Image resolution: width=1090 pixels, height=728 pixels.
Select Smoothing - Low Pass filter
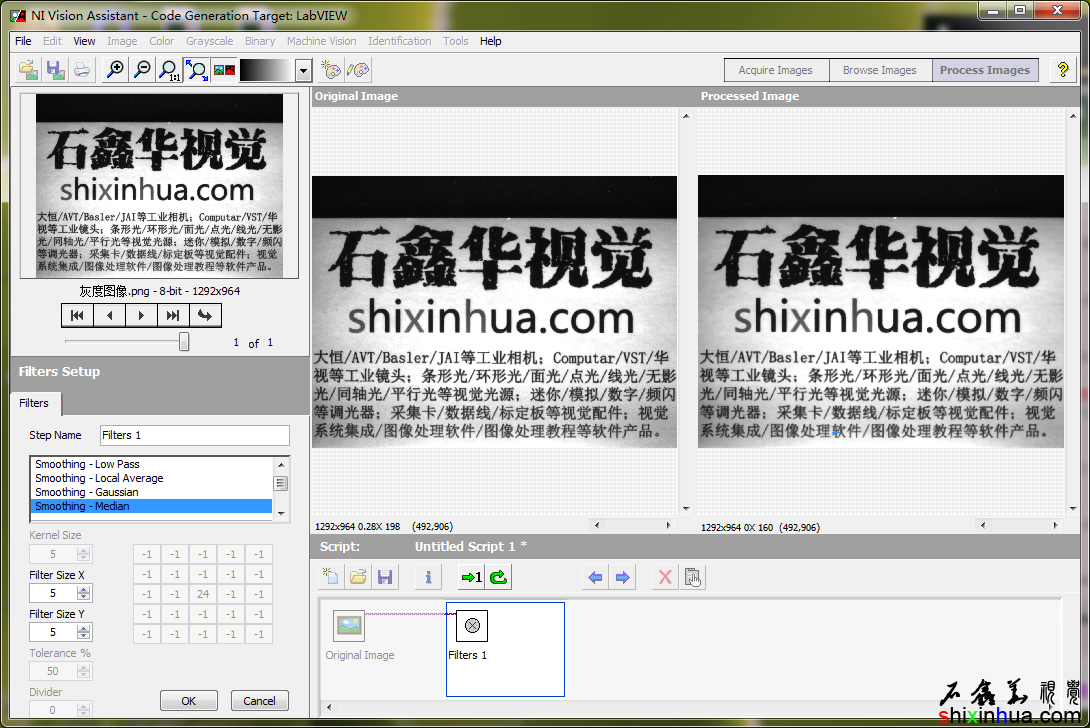pos(151,464)
